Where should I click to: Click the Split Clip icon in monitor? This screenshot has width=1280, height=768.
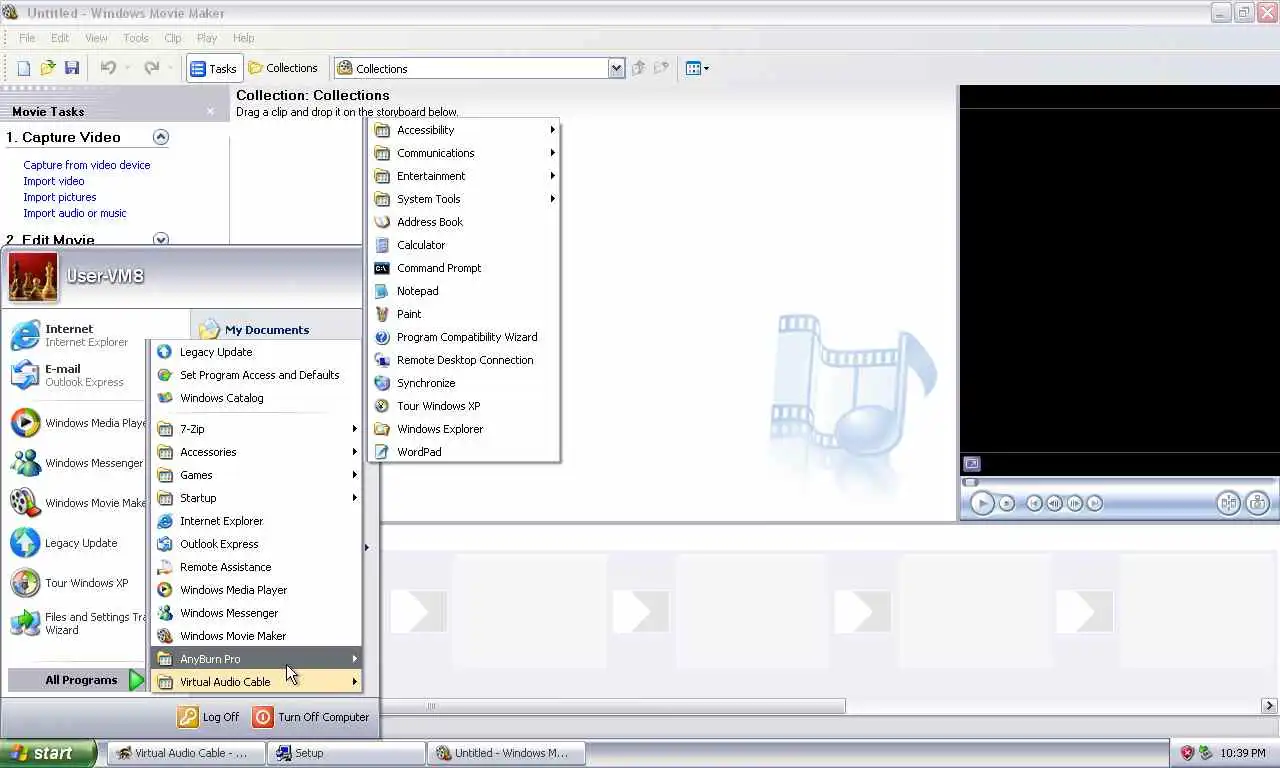[1229, 504]
